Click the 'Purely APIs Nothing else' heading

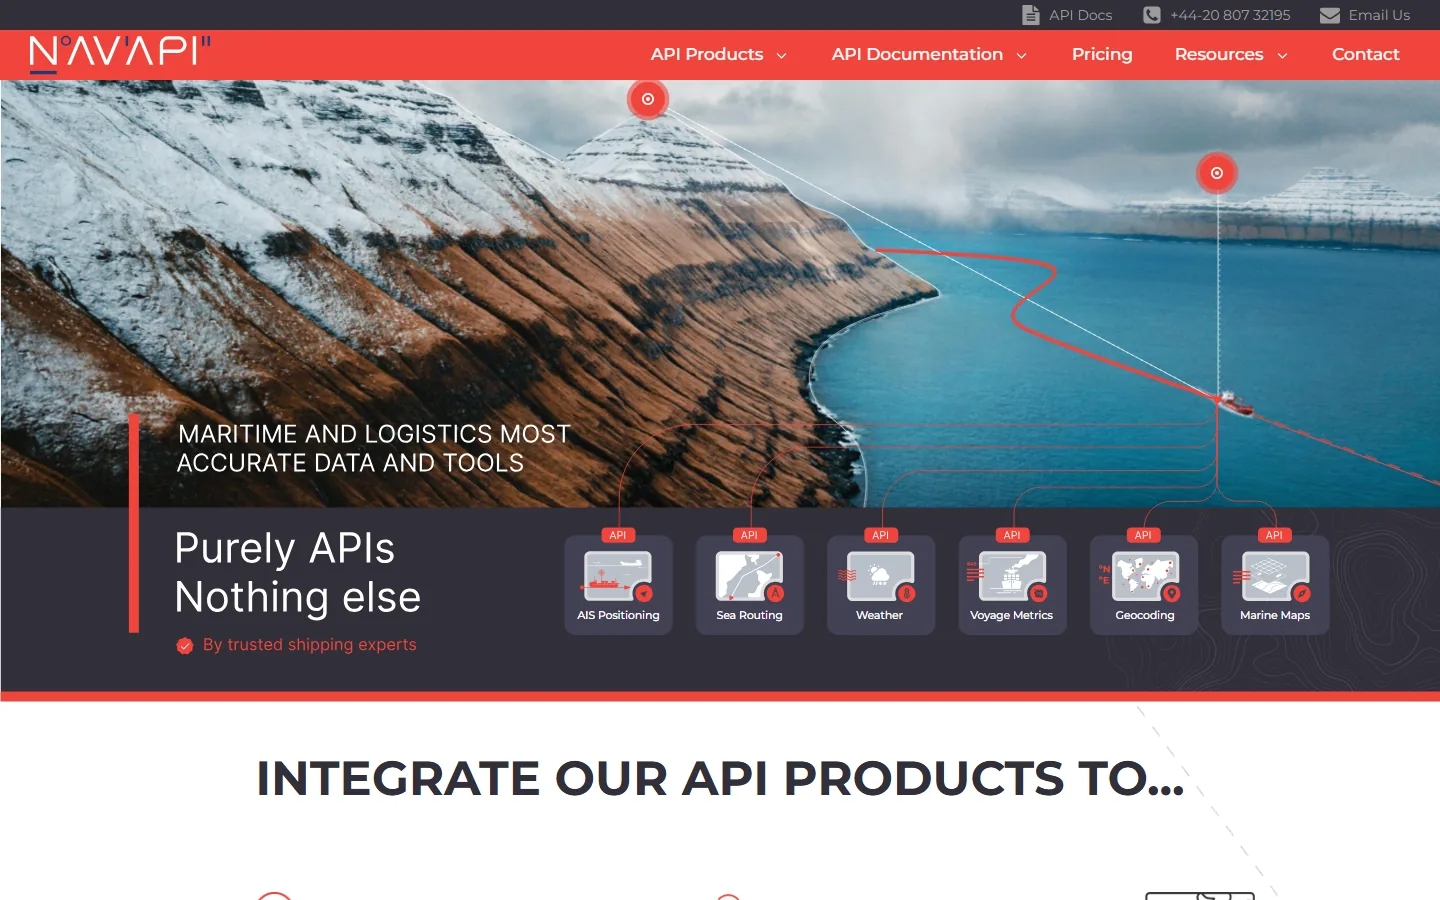pyautogui.click(x=298, y=572)
